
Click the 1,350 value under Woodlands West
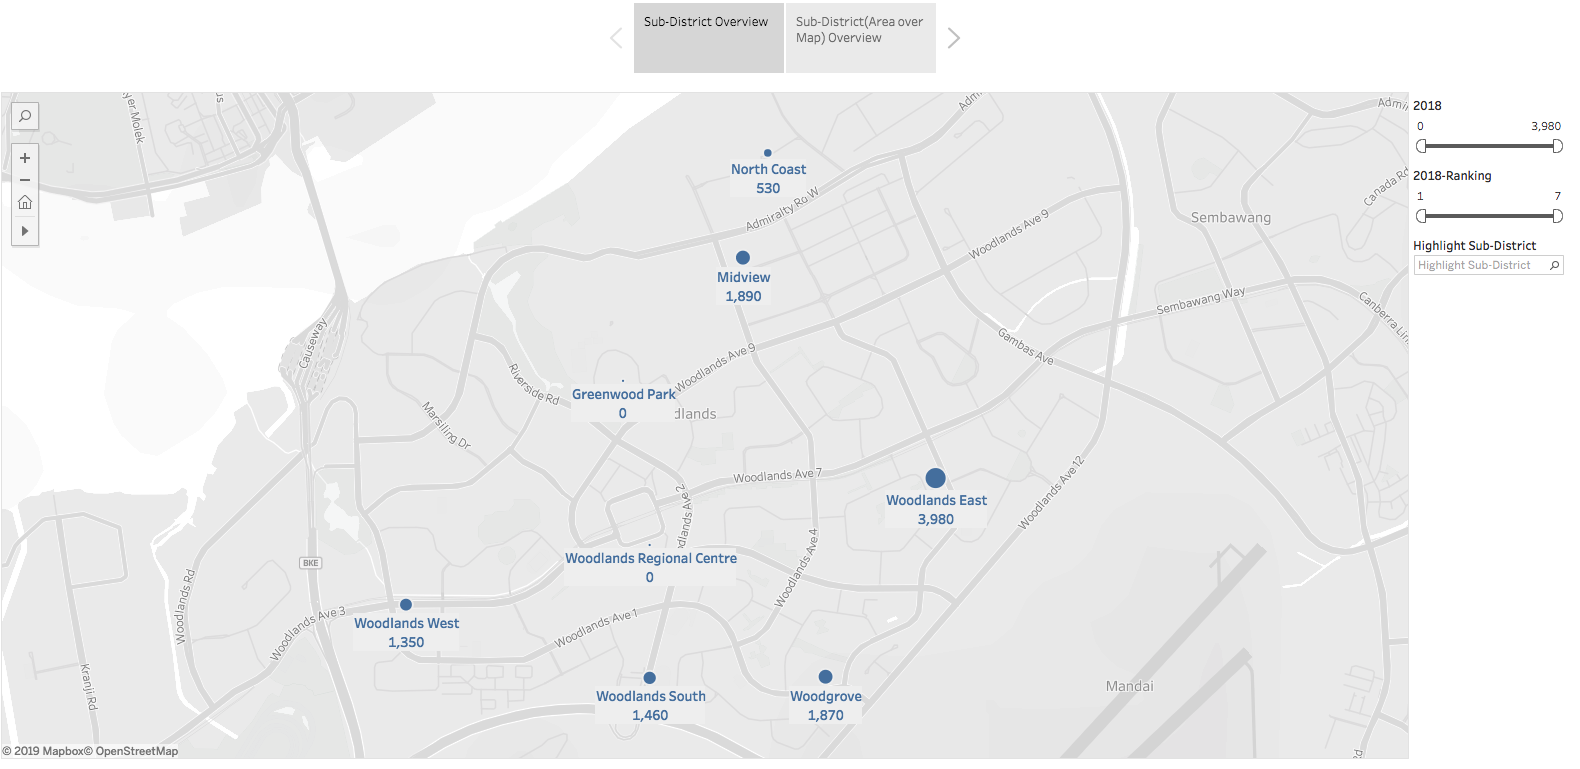(406, 642)
